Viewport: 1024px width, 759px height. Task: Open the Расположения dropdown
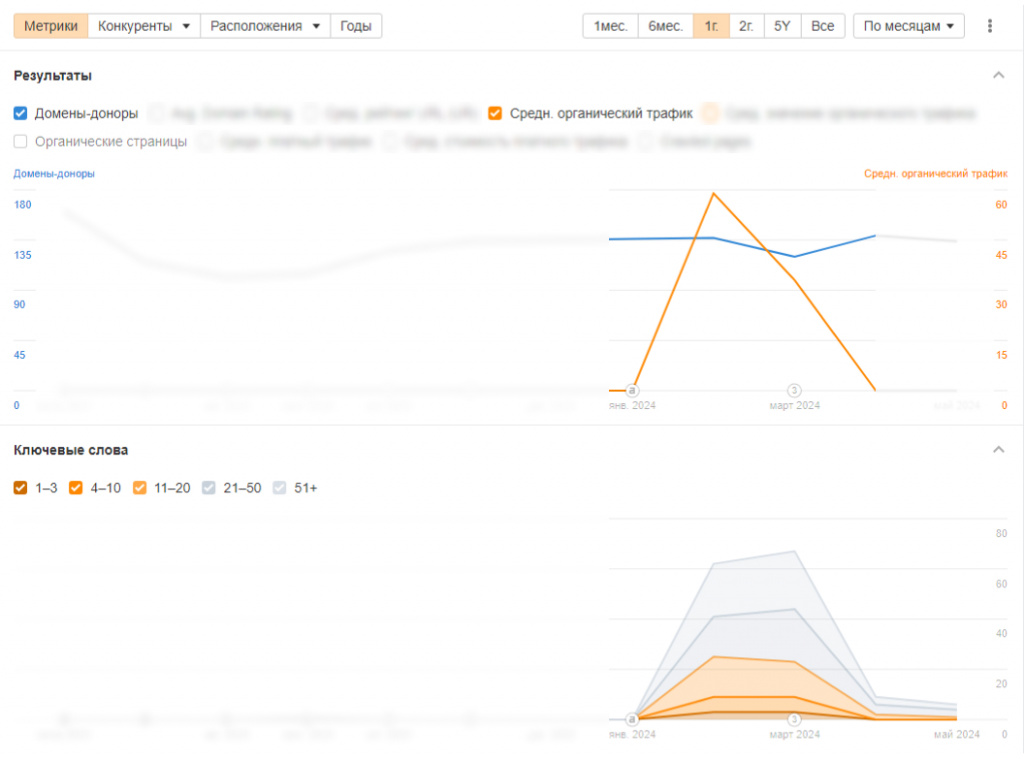(265, 26)
